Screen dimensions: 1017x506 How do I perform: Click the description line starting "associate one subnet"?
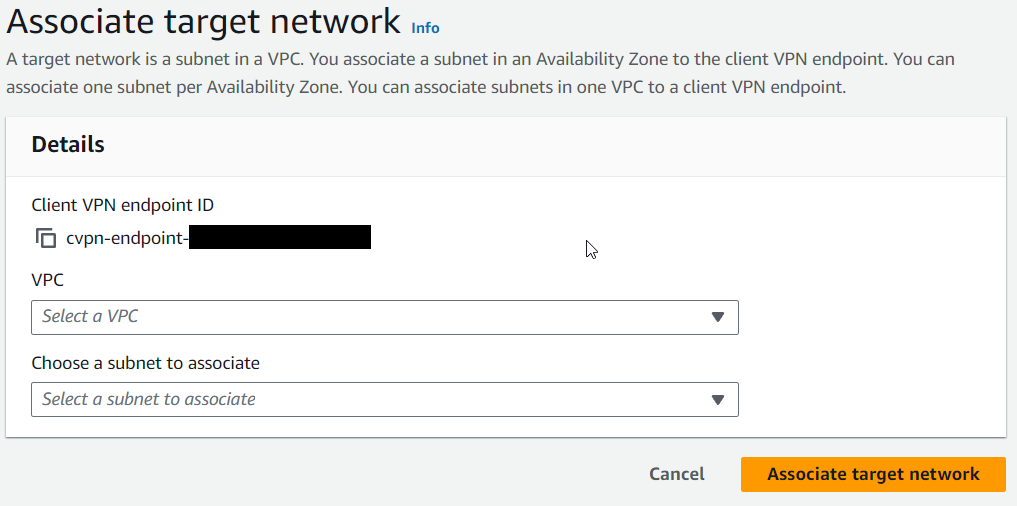click(426, 87)
